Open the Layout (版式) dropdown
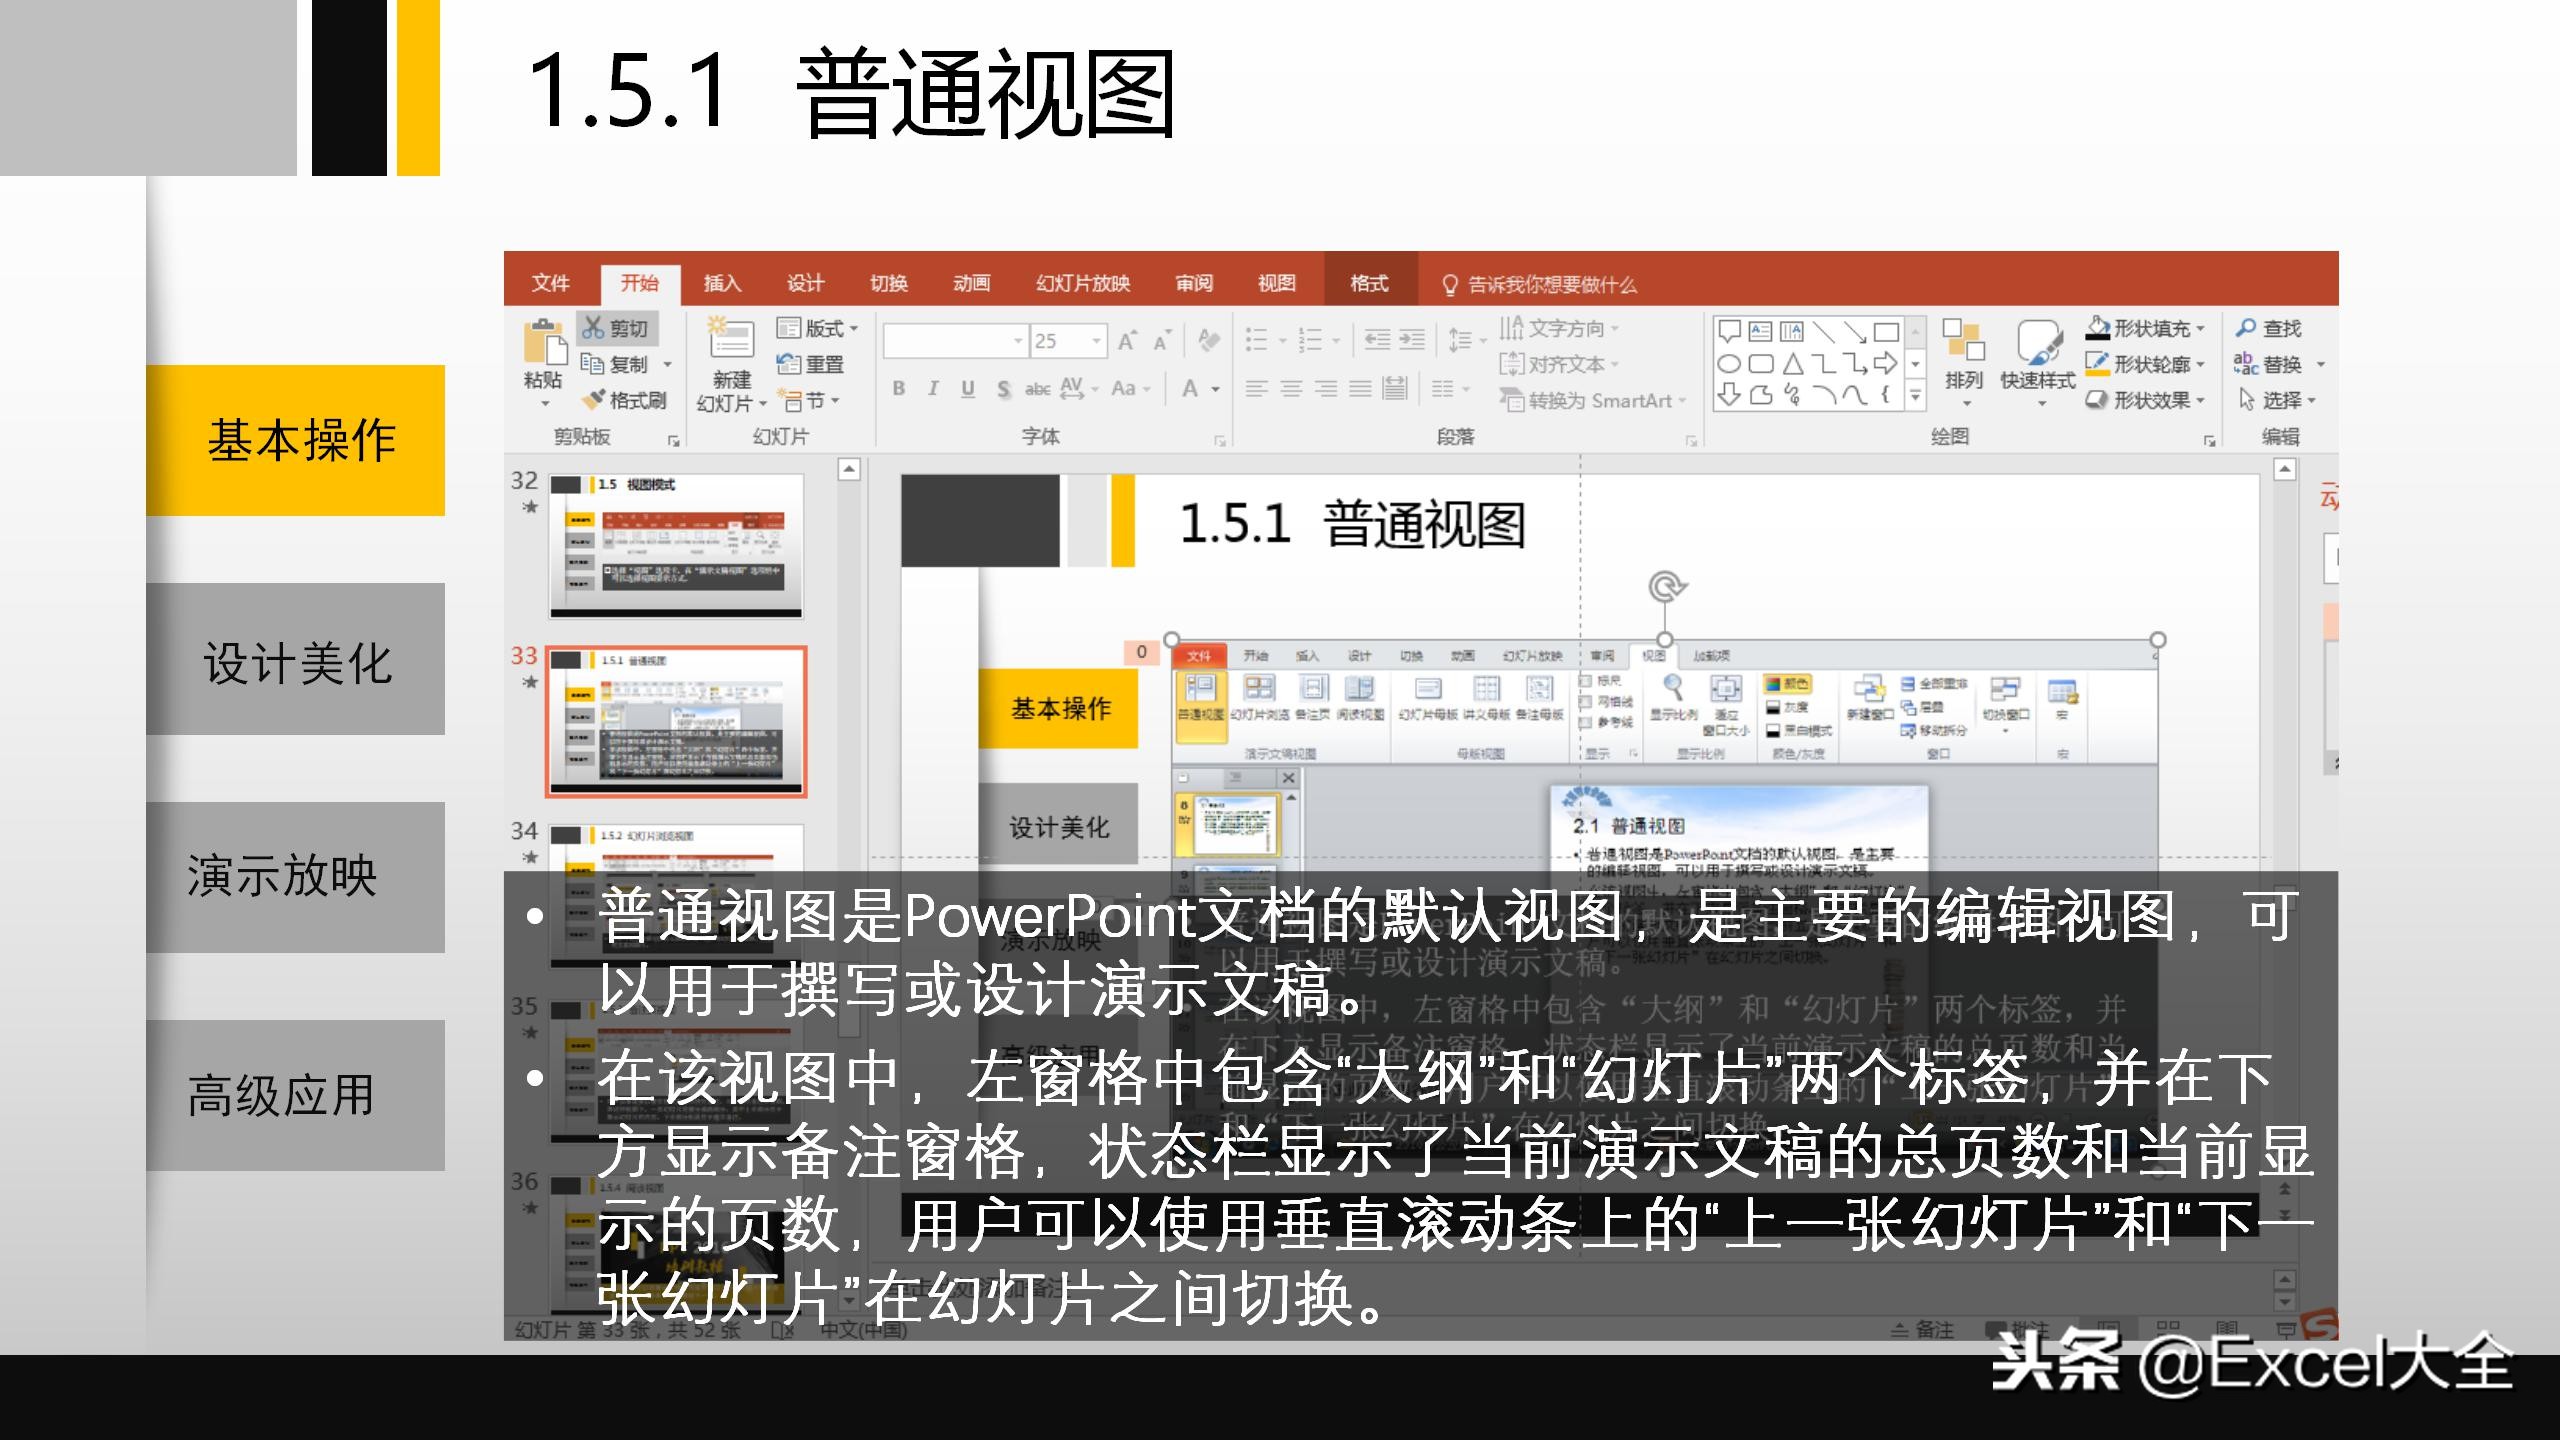Viewport: 2560px width, 1440px height. (822, 329)
